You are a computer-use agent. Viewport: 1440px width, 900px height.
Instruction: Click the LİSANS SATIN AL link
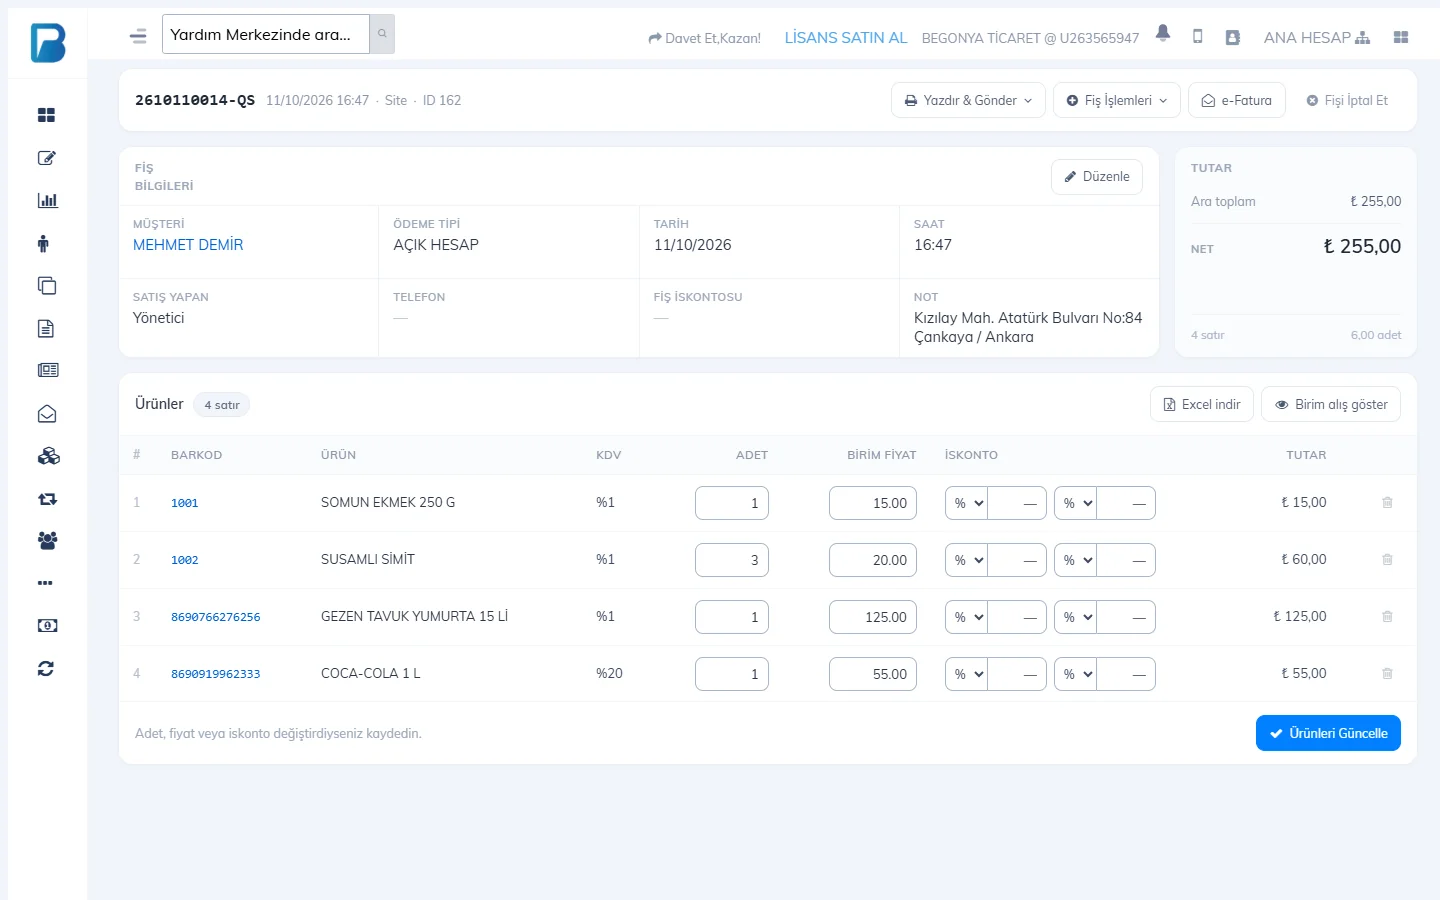click(846, 38)
